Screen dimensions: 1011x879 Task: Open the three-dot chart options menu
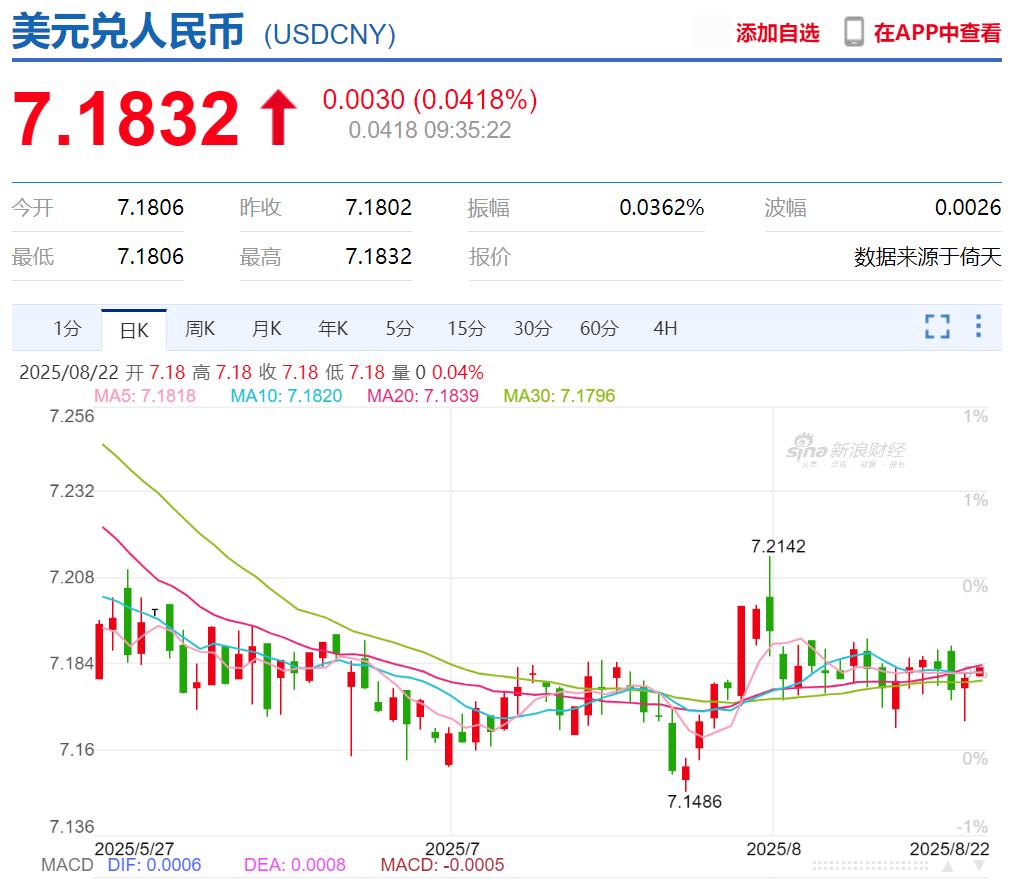(x=978, y=327)
